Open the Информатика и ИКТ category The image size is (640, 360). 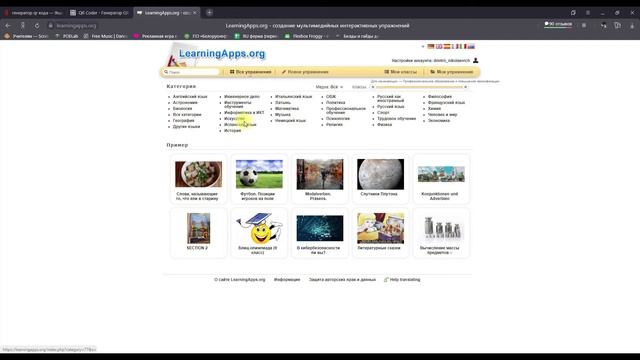click(244, 113)
